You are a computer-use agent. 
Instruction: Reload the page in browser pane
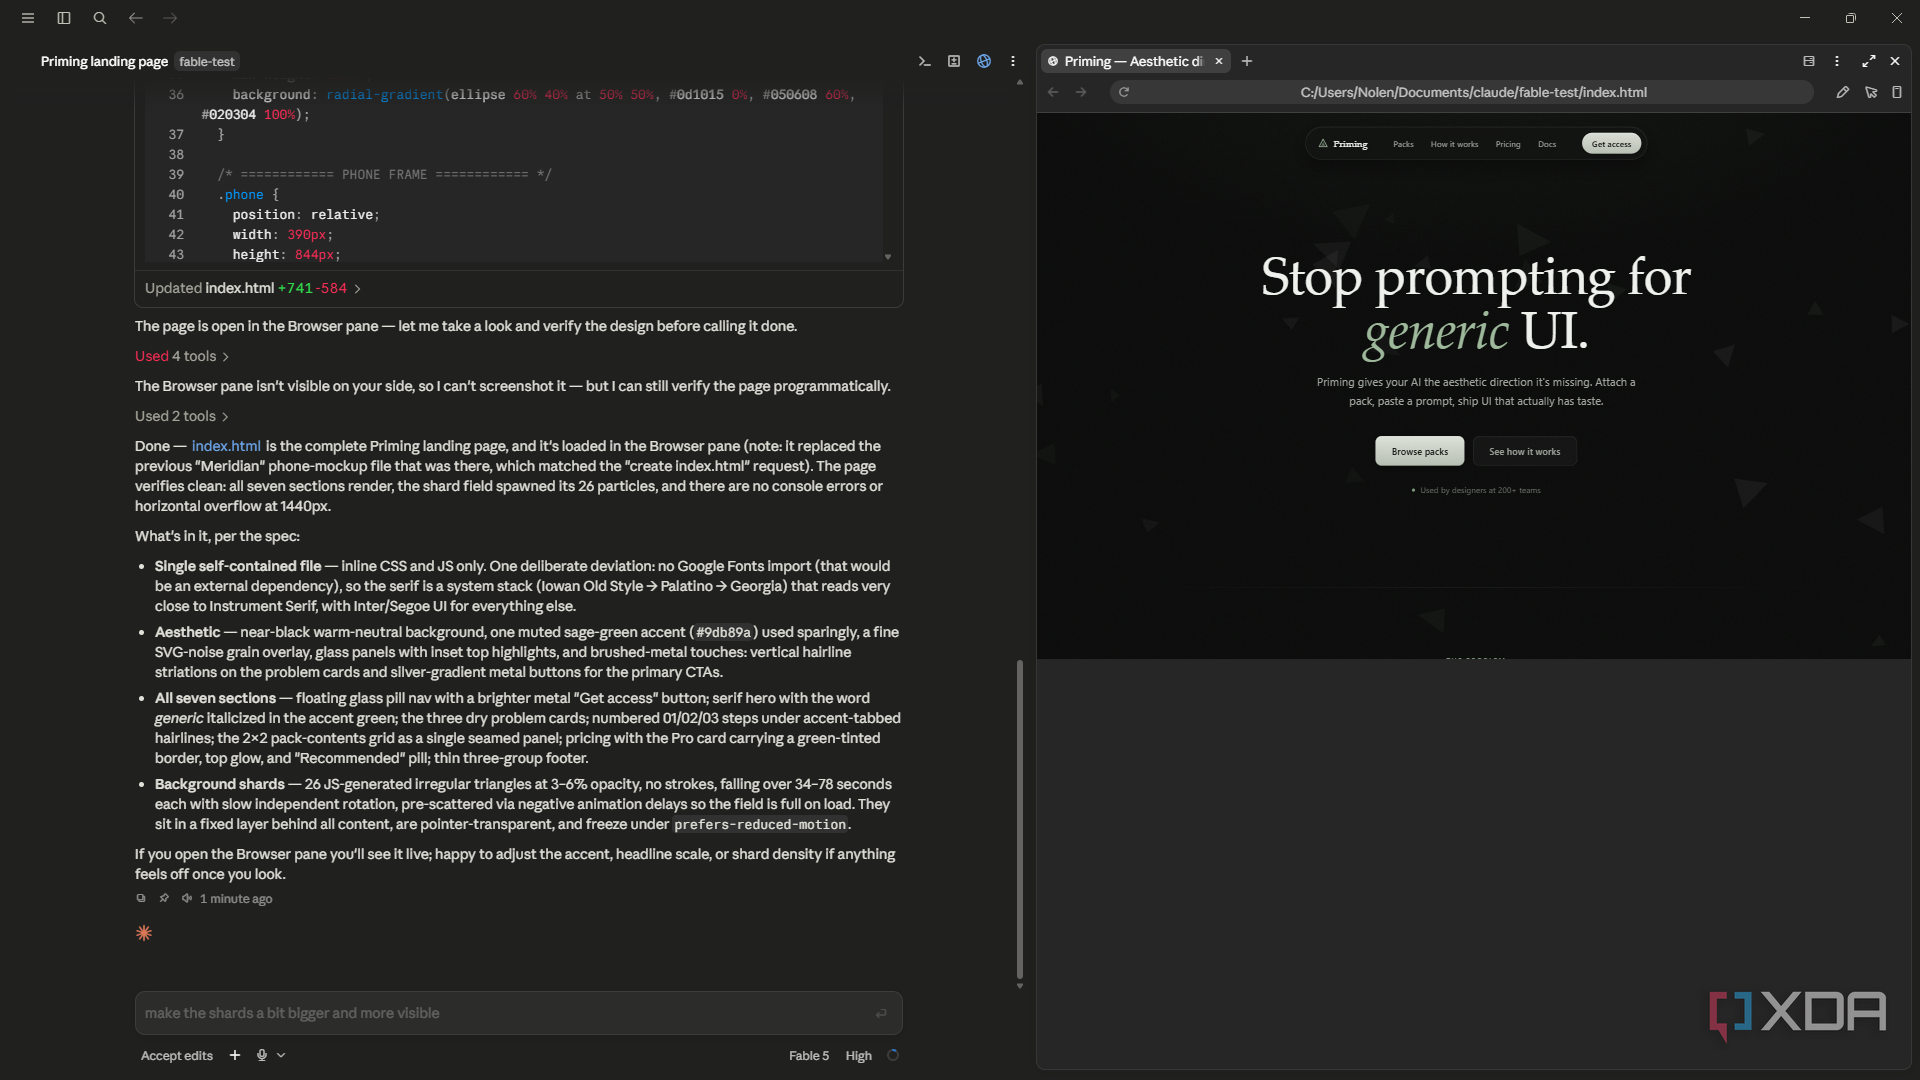[1124, 92]
